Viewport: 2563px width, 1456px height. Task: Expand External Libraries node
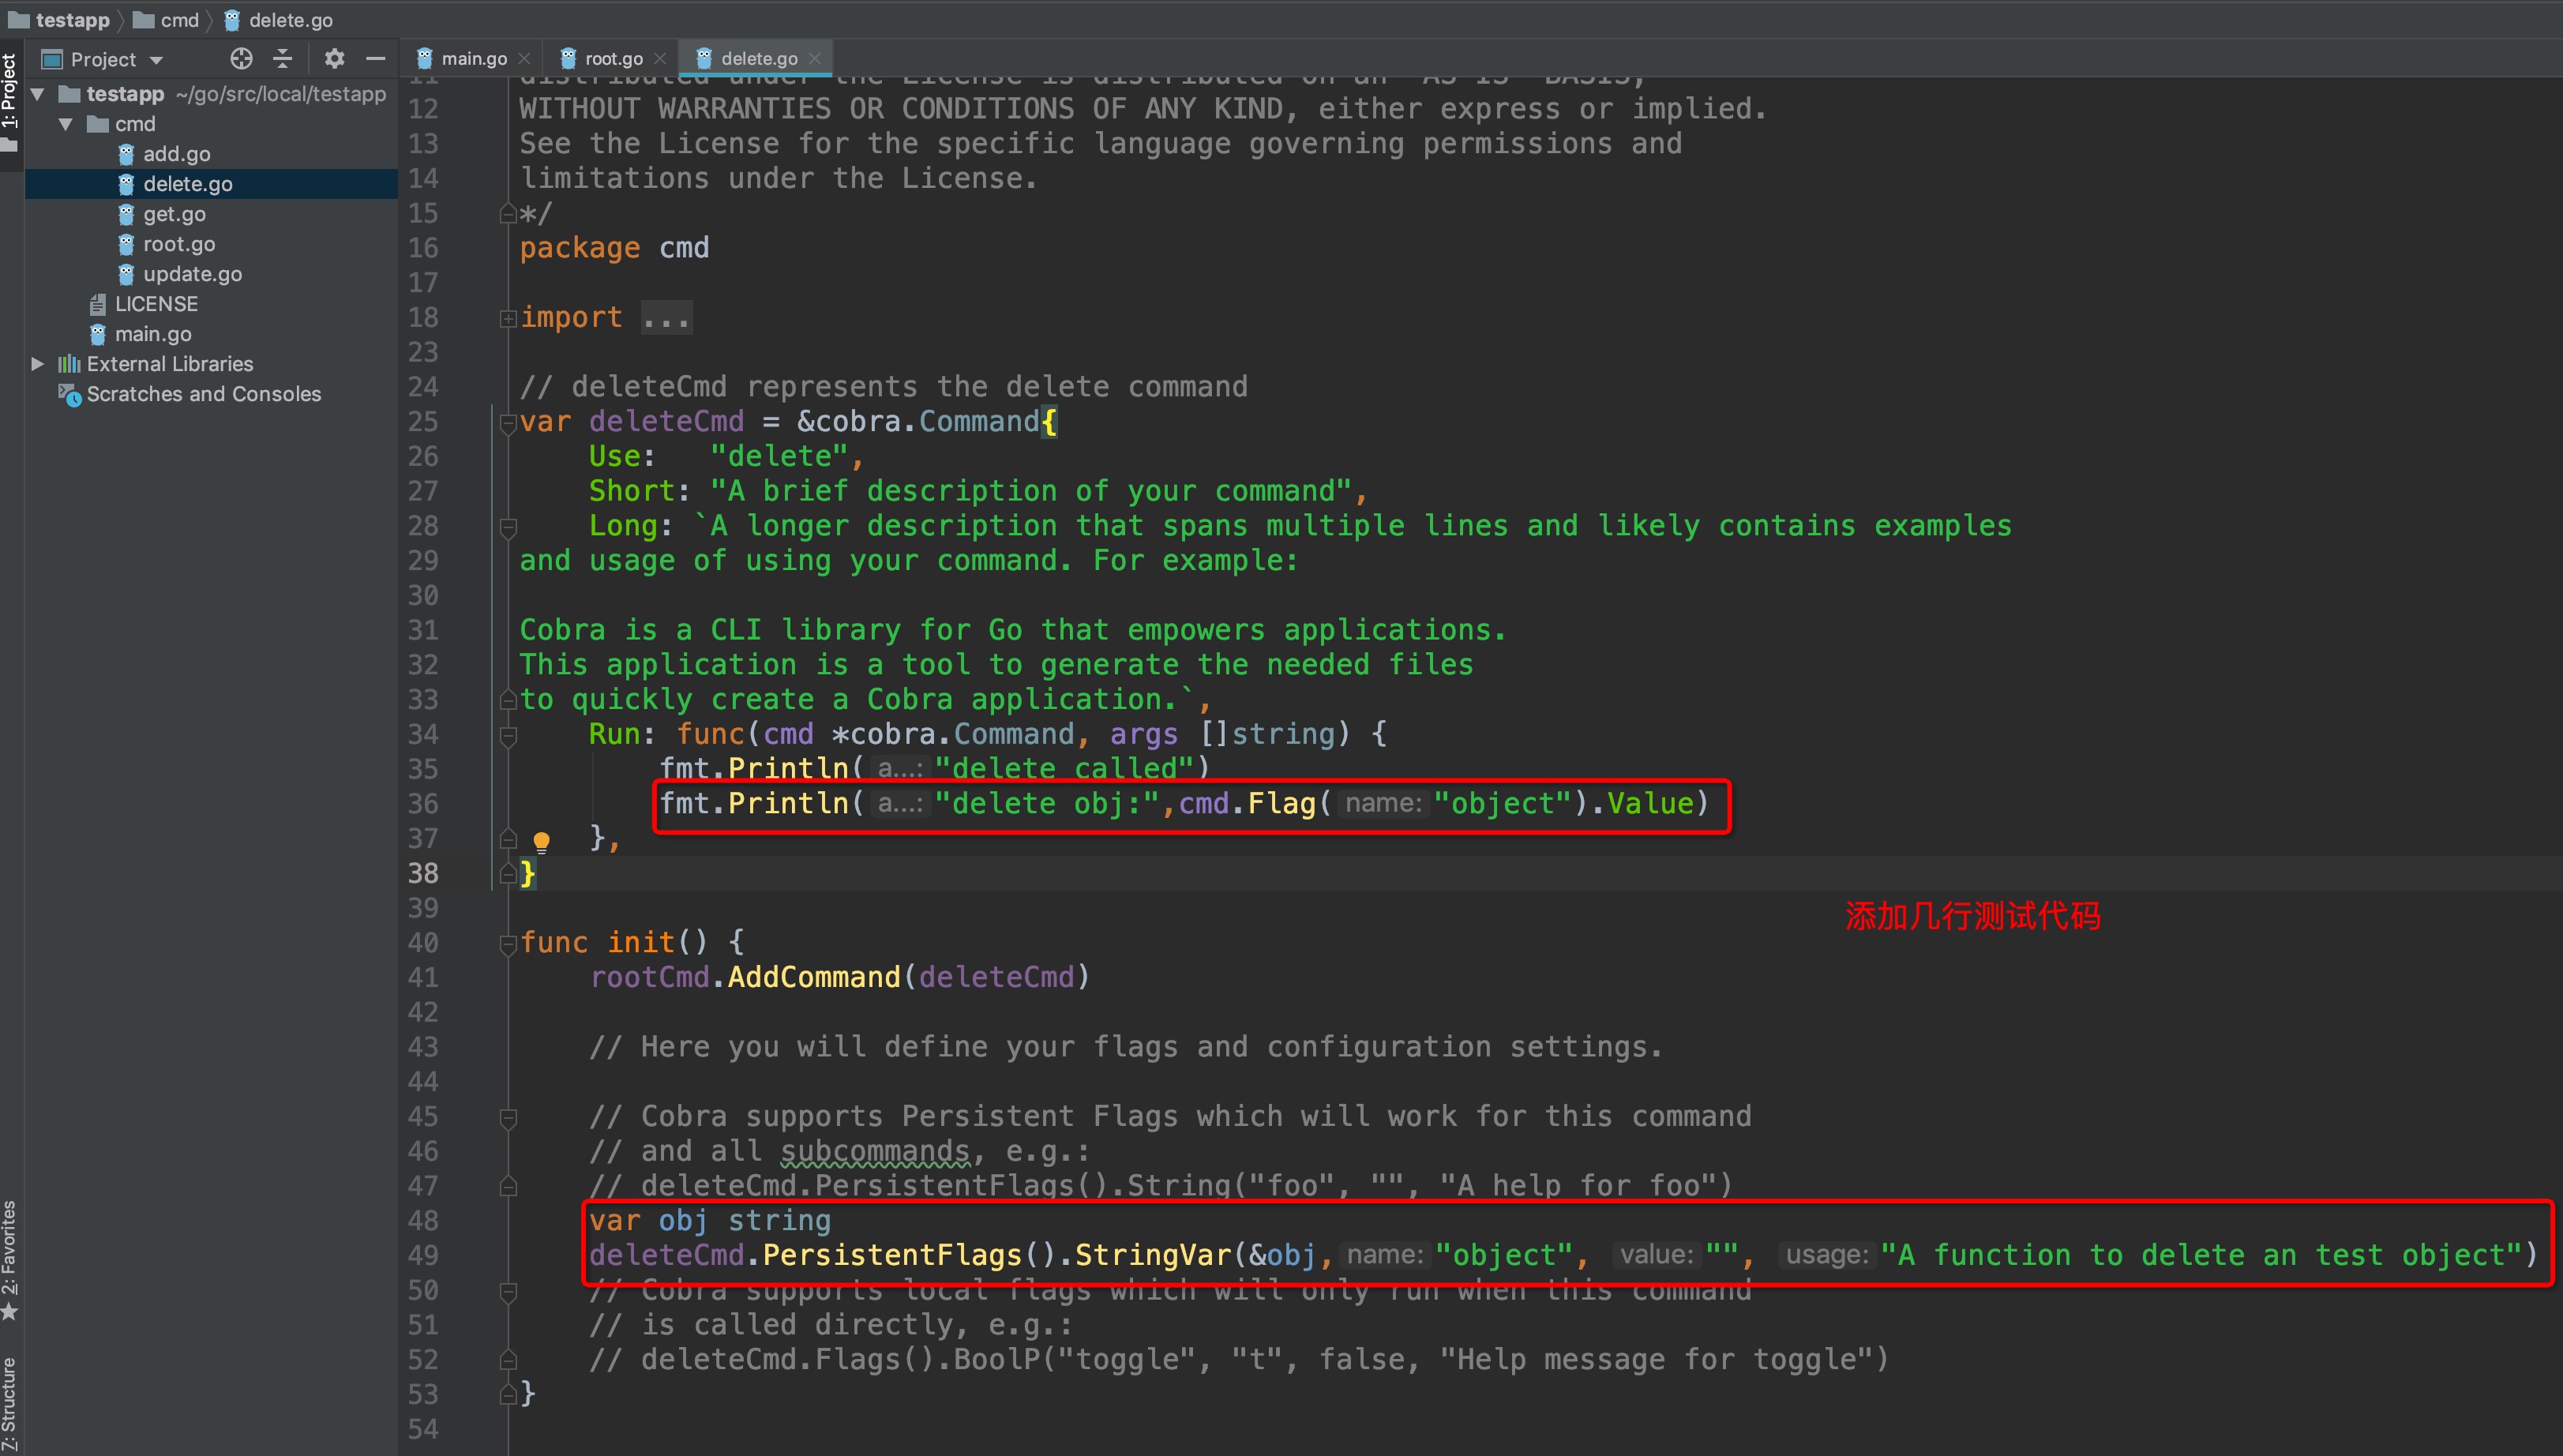[x=38, y=364]
